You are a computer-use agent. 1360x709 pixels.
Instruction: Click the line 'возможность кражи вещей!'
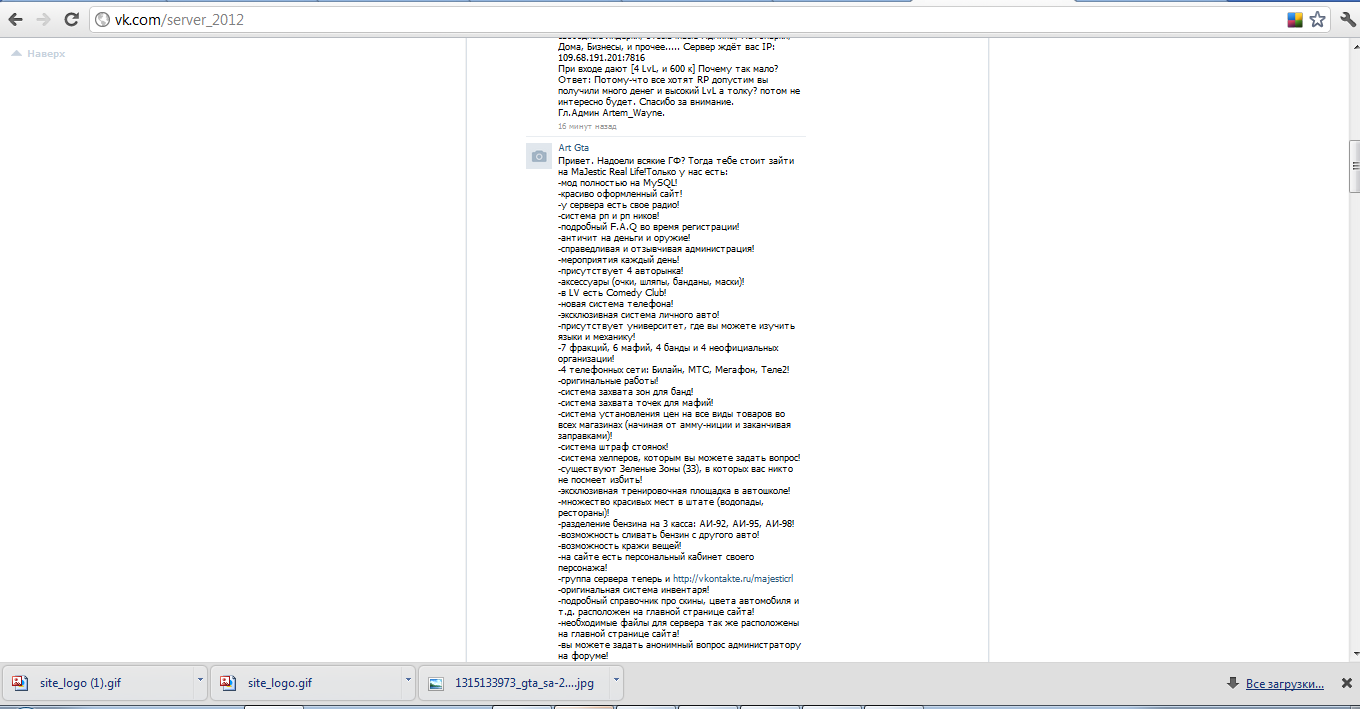pyautogui.click(x=620, y=545)
